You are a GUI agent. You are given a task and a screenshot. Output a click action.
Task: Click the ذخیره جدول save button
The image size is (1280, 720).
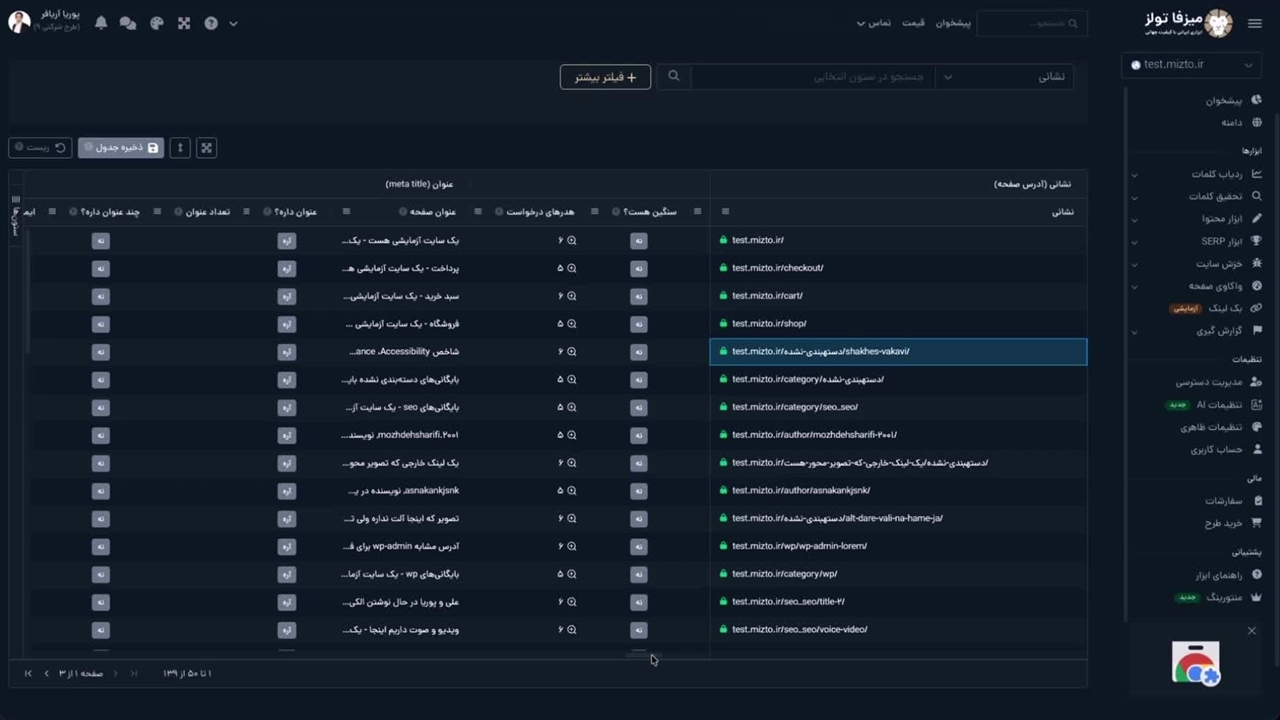click(x=121, y=147)
